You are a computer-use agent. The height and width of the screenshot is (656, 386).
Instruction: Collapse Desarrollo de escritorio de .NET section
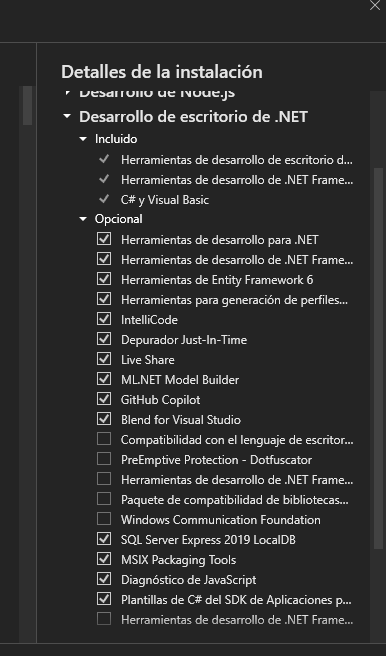67,117
